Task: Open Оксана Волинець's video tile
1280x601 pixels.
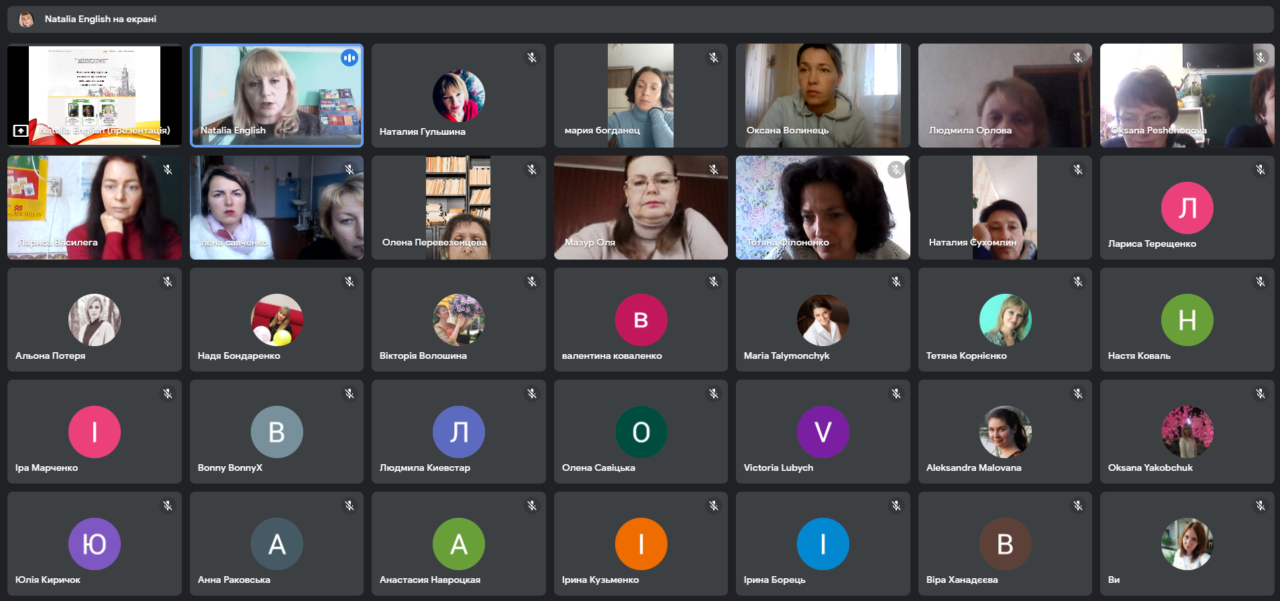Action: [x=823, y=96]
